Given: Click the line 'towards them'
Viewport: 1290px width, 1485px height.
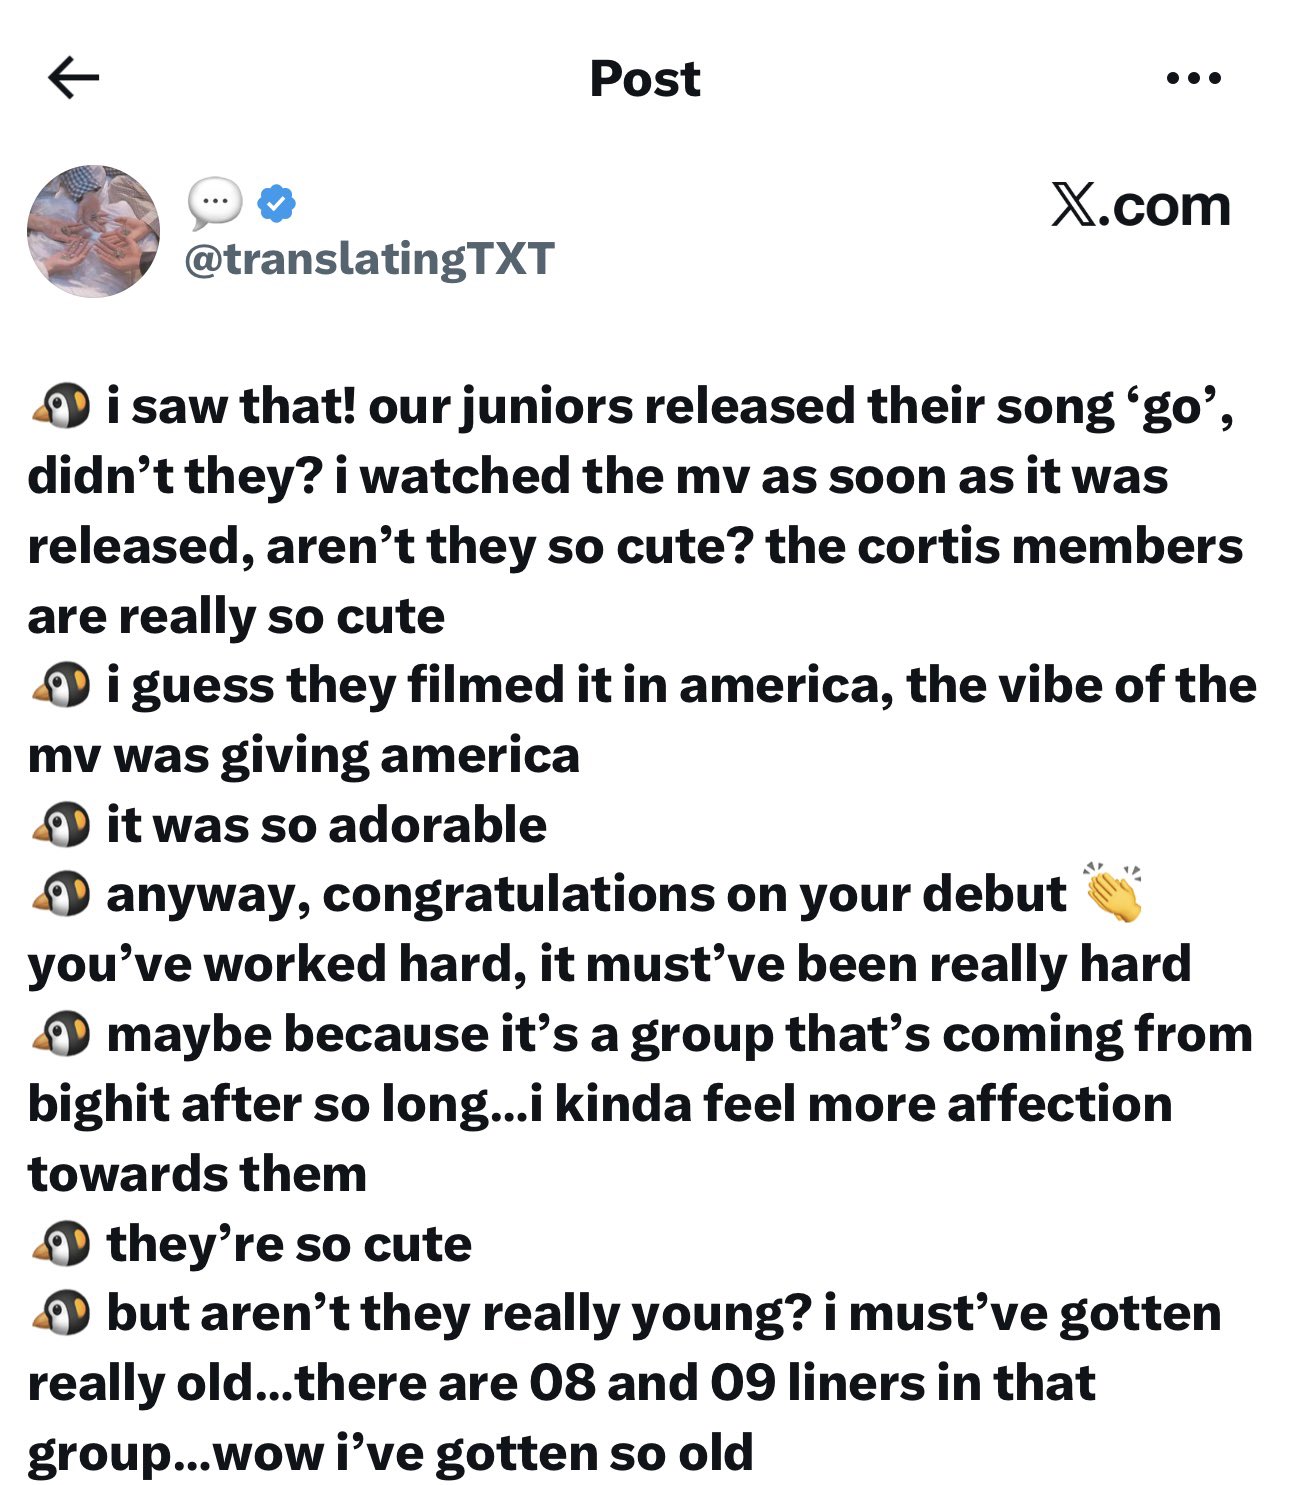Looking at the screenshot, I should (x=197, y=1174).
